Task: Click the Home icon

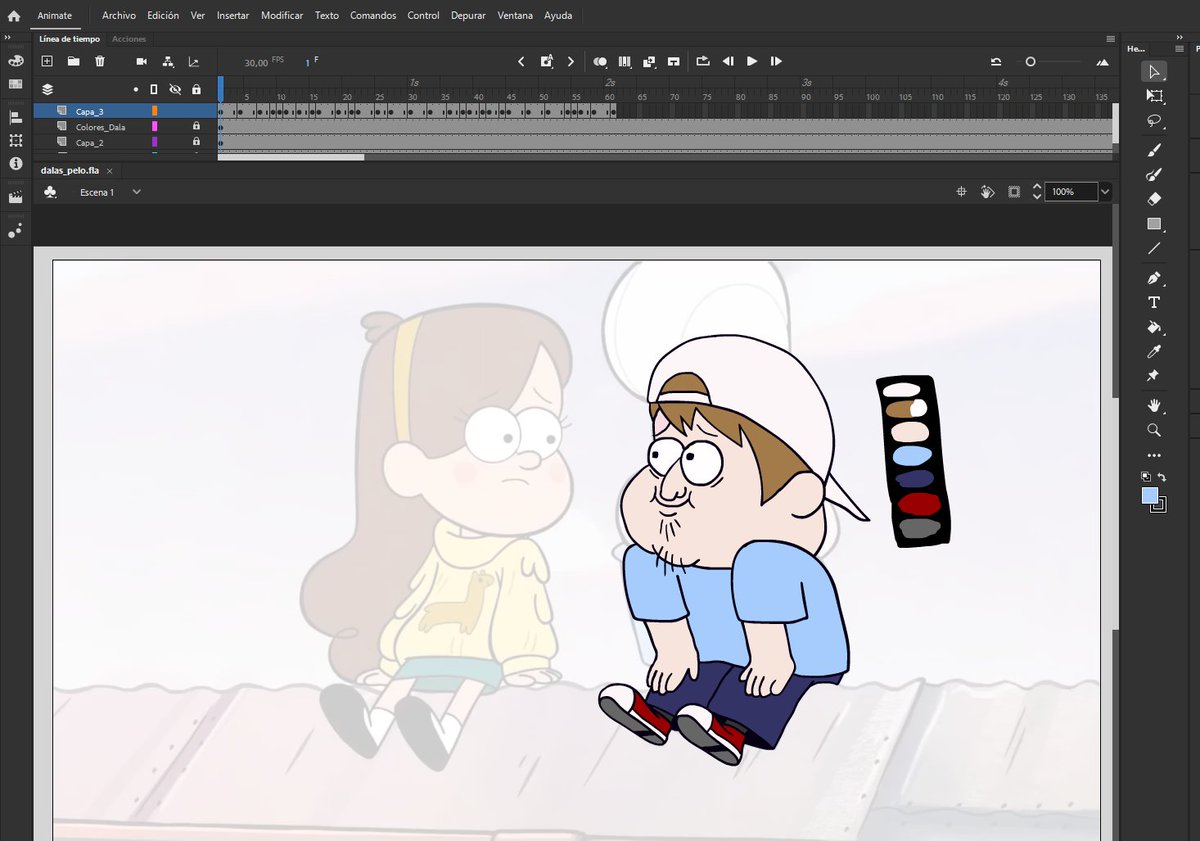Action: 13,16
